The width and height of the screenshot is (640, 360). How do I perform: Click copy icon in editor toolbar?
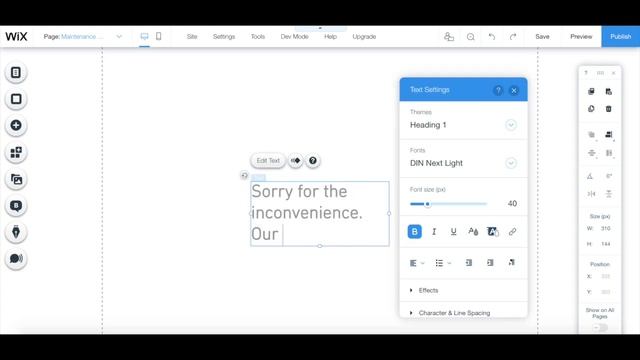click(x=591, y=91)
